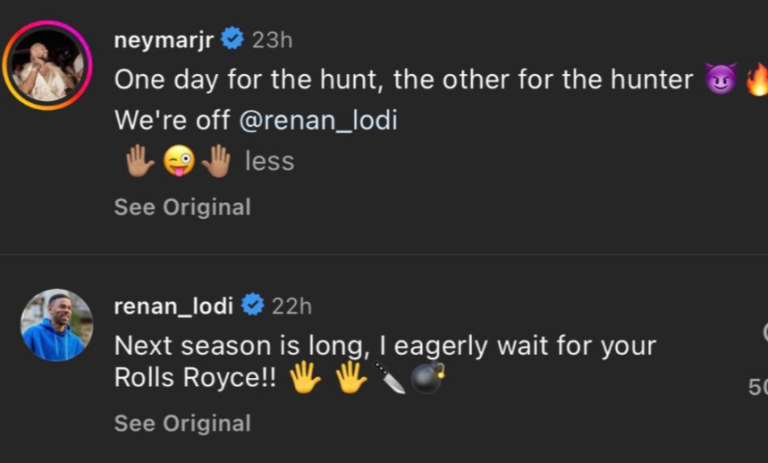The width and height of the screenshot is (768, 463).
Task: Collapse neymarjr's comment with 'less'
Action: pyautogui.click(x=269, y=161)
